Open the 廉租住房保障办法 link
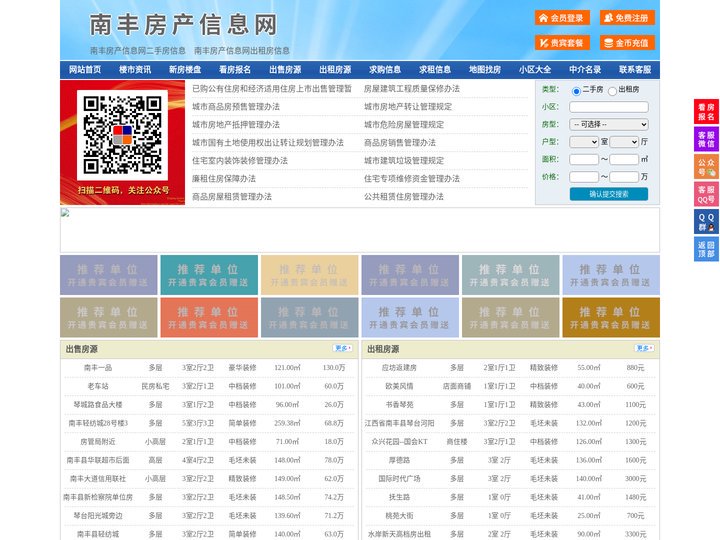Image resolution: width=720 pixels, height=540 pixels. pyautogui.click(x=224, y=179)
